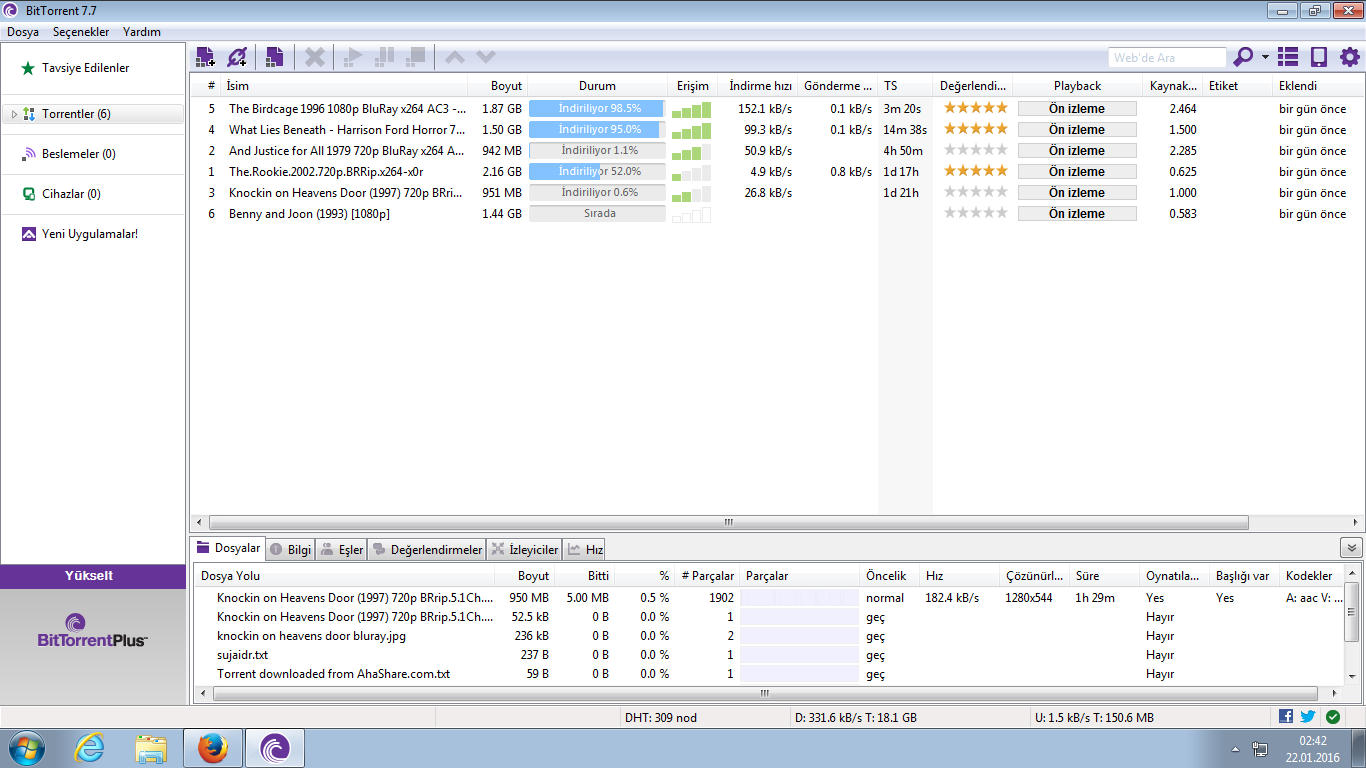Viewport: 1366px width, 768px height.
Task: Click the Pause torrent toolbar icon
Action: 384,57
